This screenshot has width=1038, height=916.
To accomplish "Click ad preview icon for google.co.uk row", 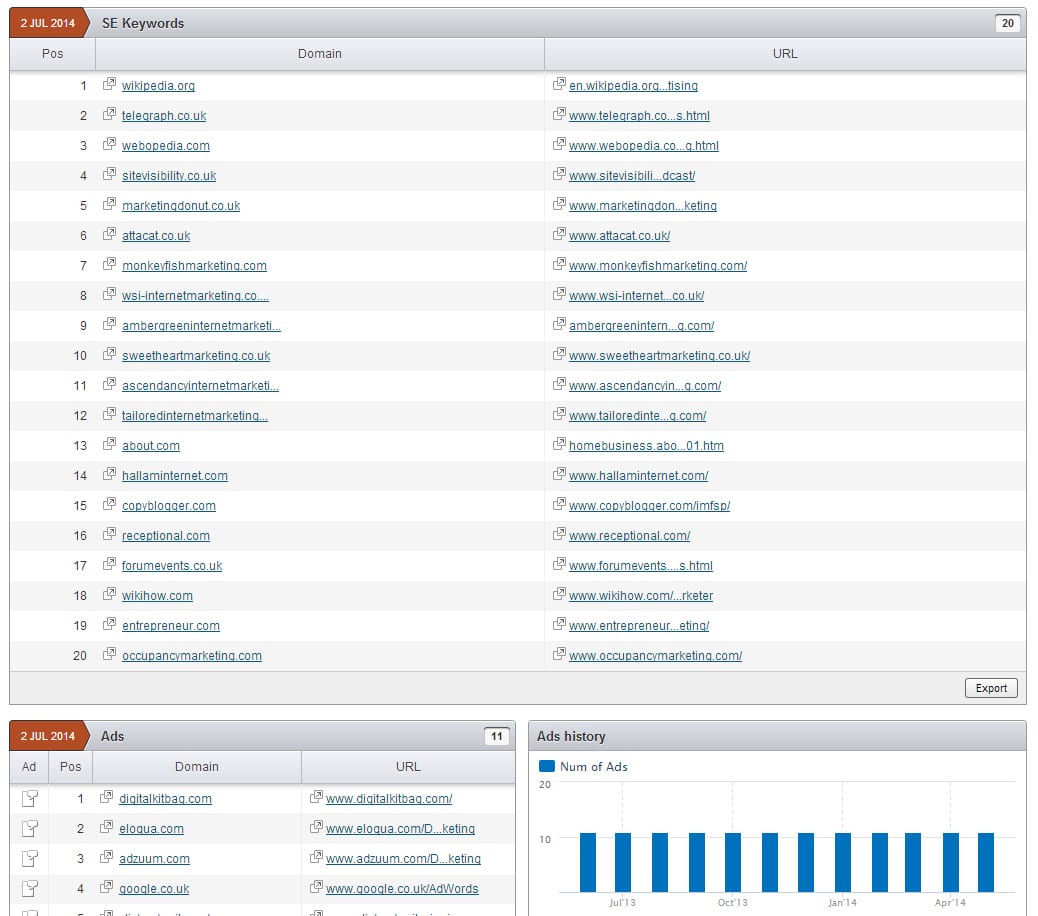I will tap(30, 888).
